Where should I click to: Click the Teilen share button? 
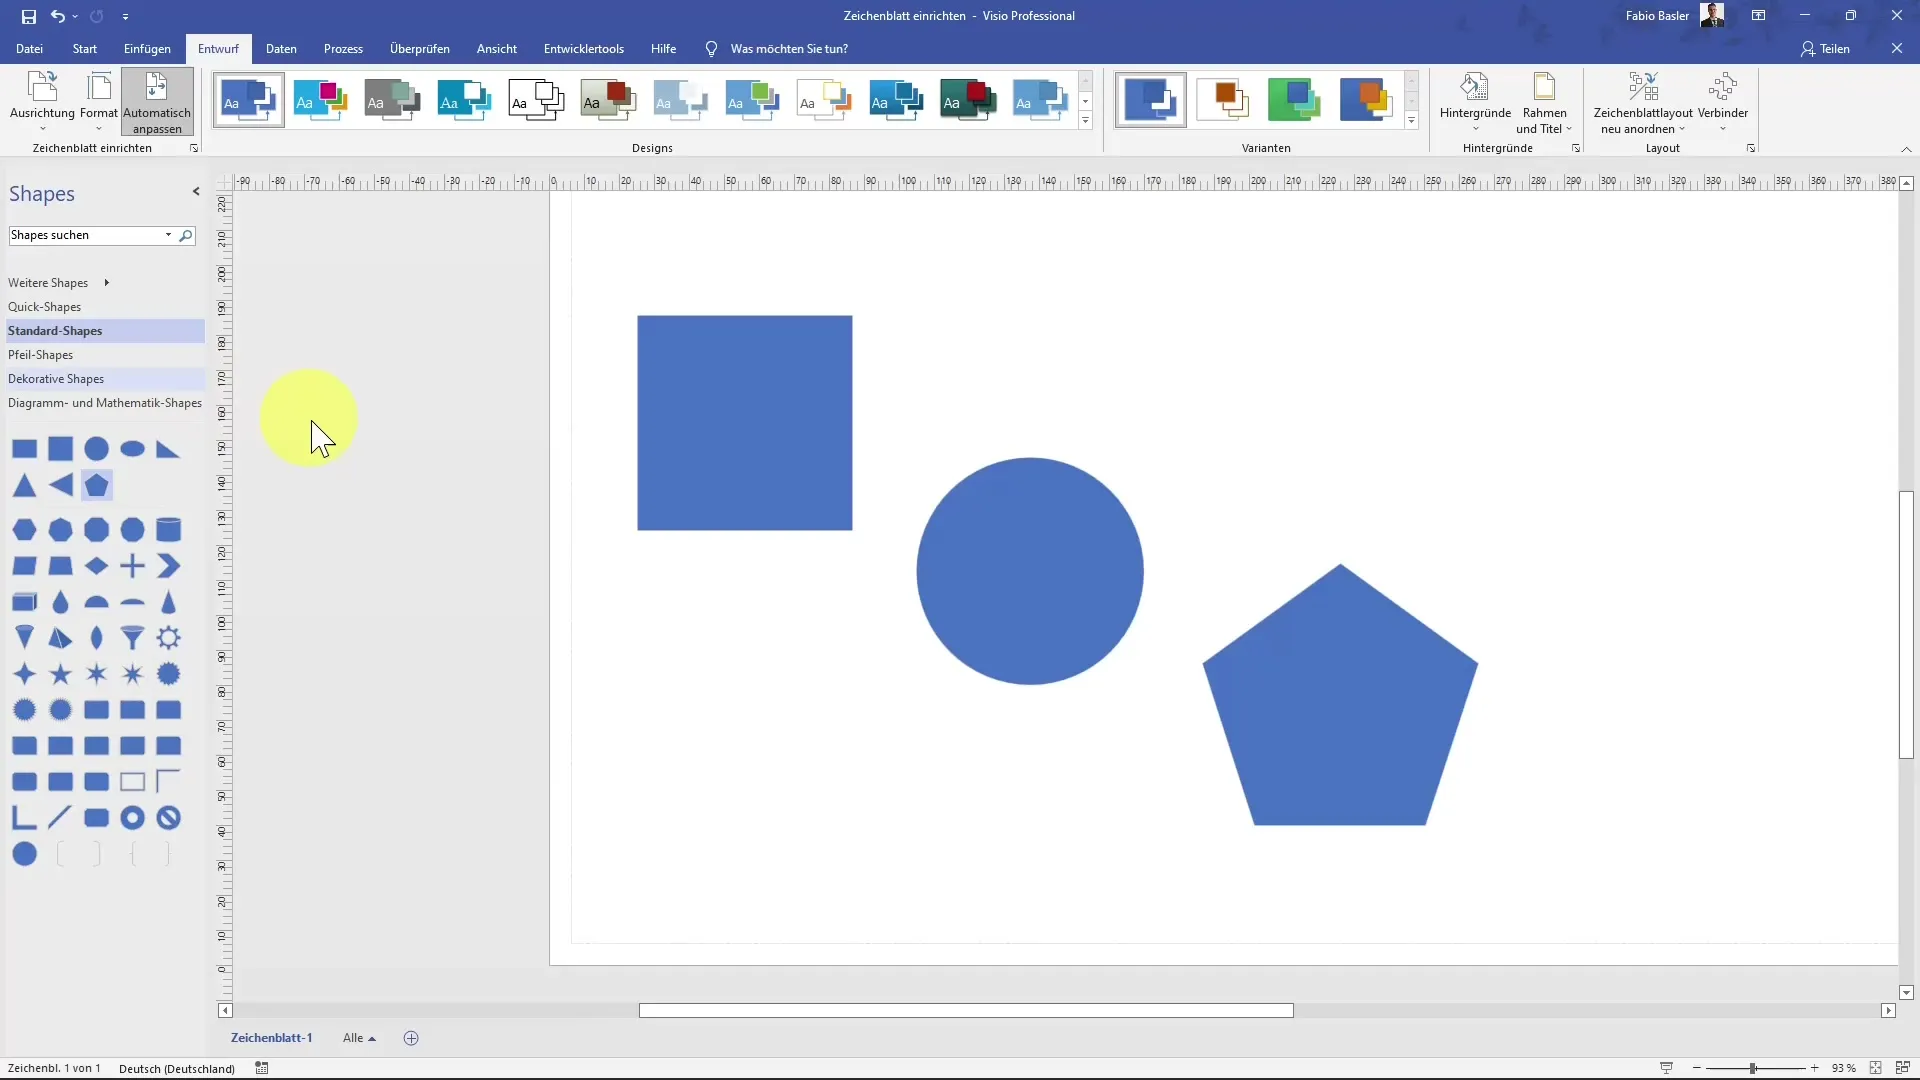tap(1825, 49)
